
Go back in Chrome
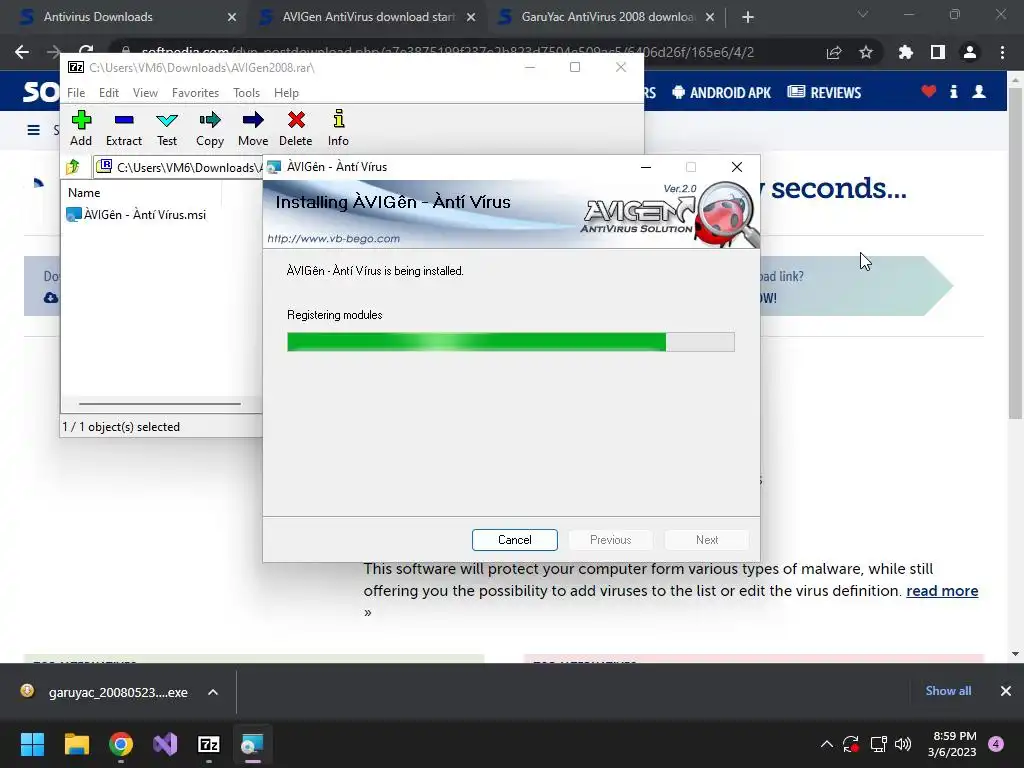22,52
